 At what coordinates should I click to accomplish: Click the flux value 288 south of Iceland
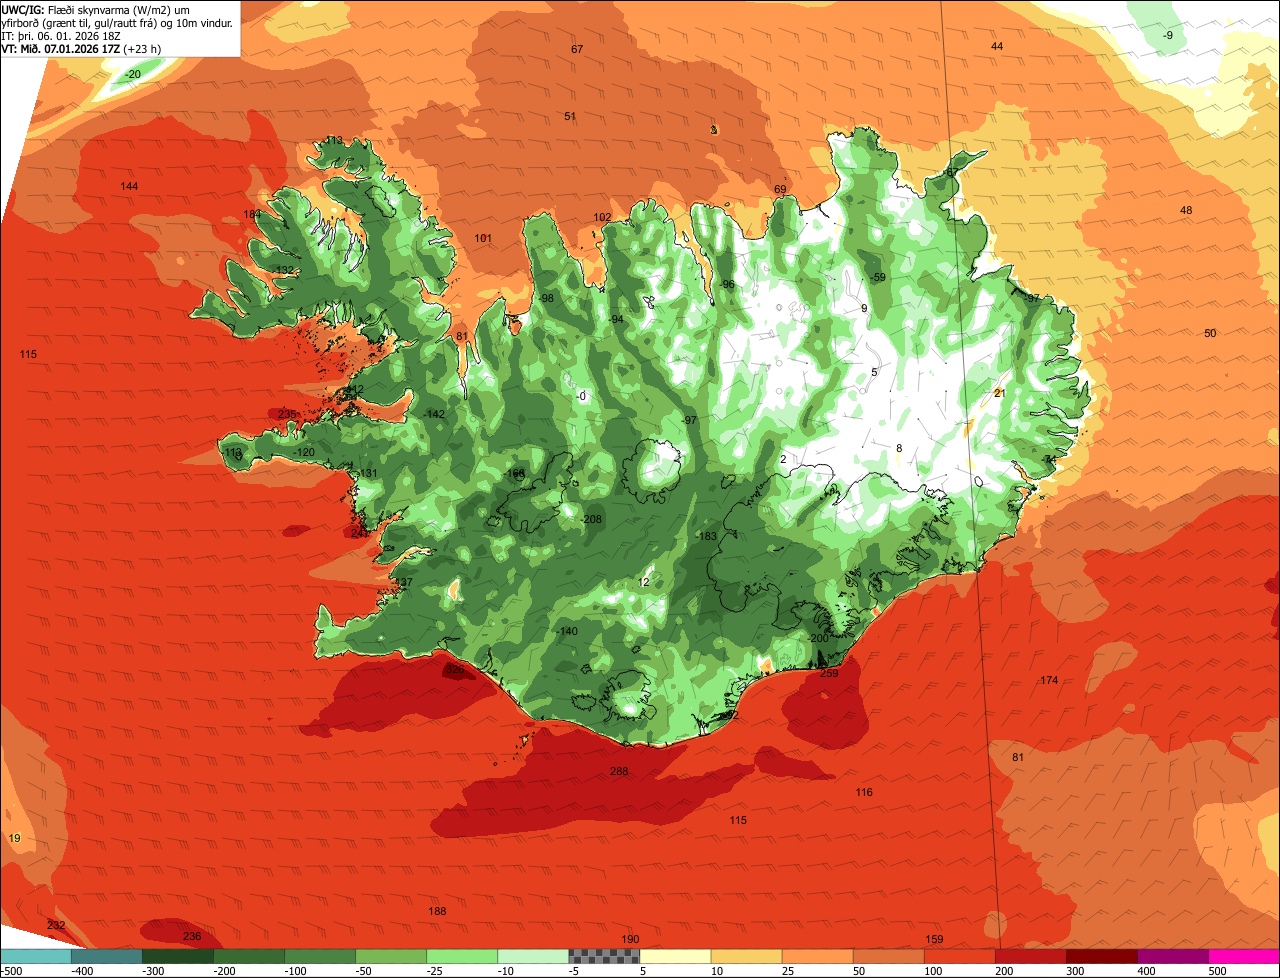(619, 771)
